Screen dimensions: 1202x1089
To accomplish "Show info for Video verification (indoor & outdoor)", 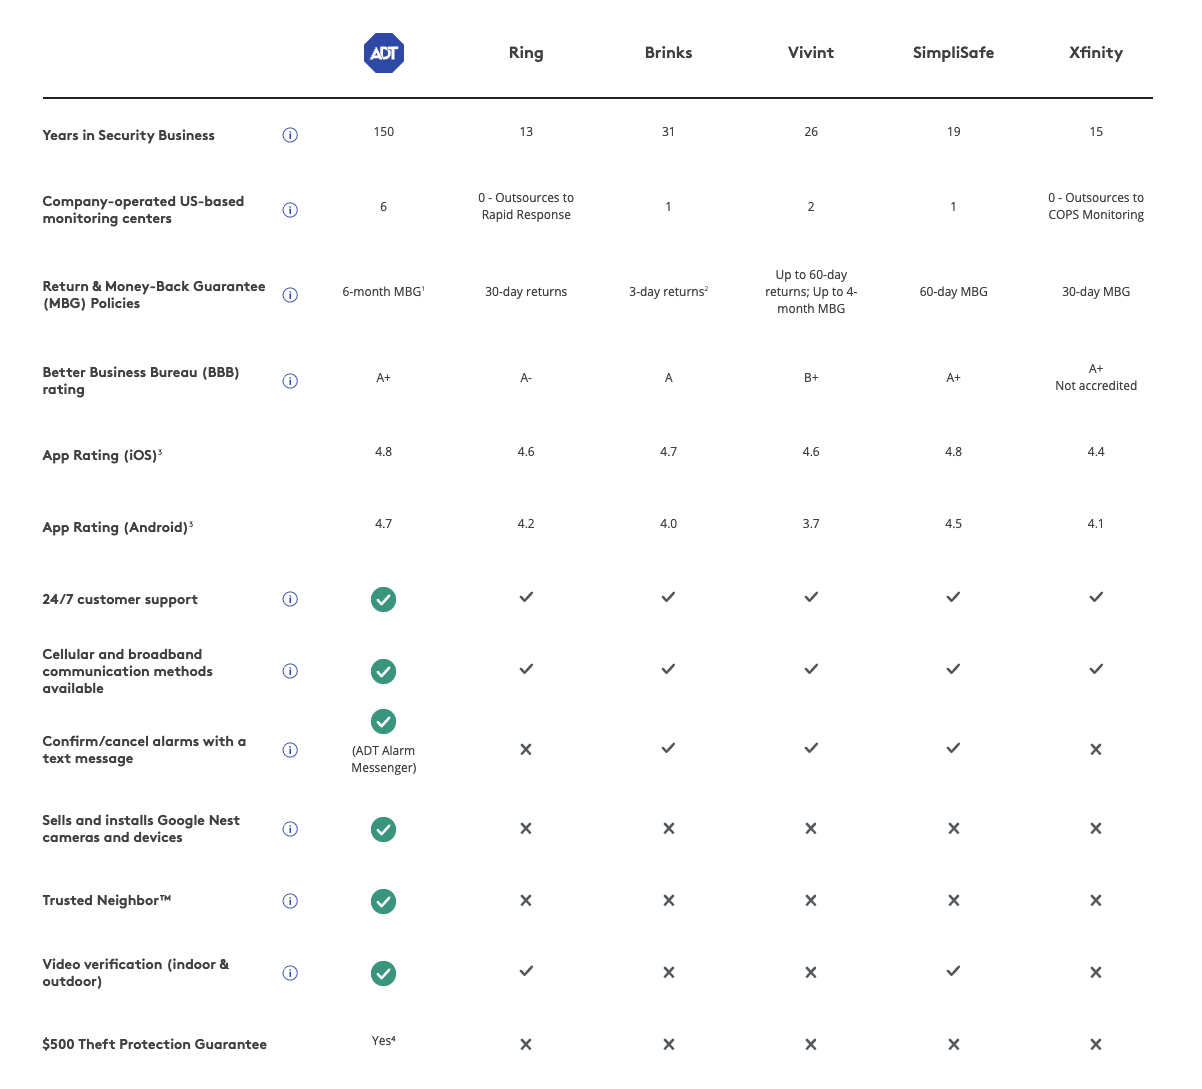I will [x=290, y=973].
